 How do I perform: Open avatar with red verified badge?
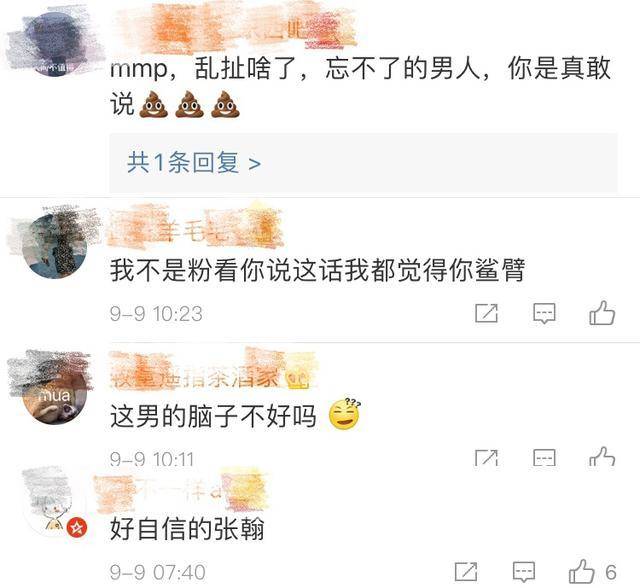(54, 504)
